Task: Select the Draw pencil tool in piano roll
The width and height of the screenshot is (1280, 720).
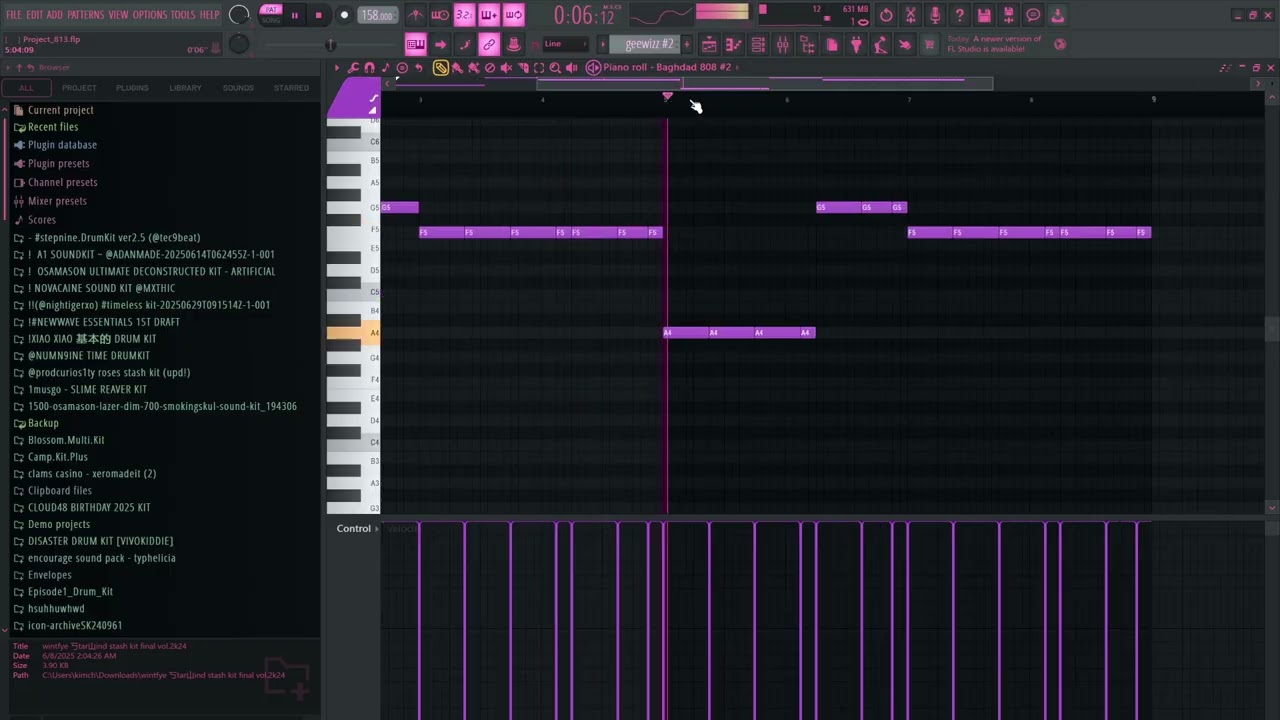Action: [440, 68]
